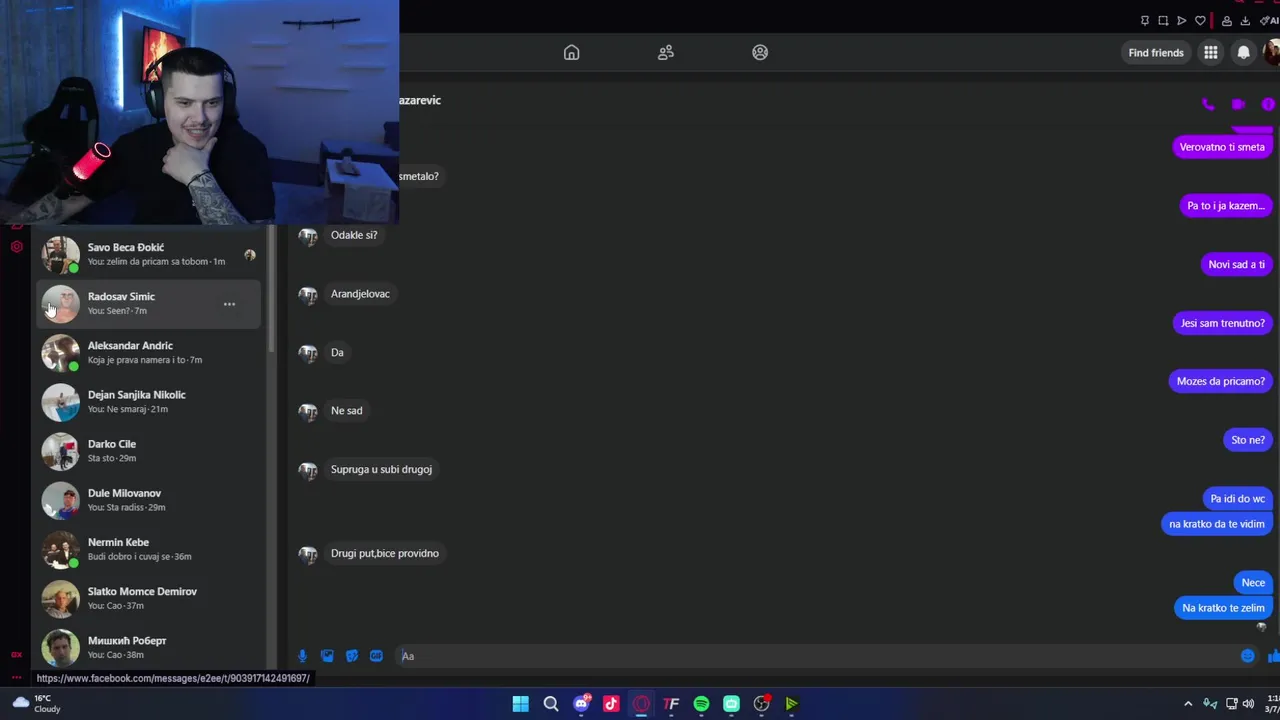Open the weather widget on taskbar
Screen dimensions: 1280x720
(36, 704)
